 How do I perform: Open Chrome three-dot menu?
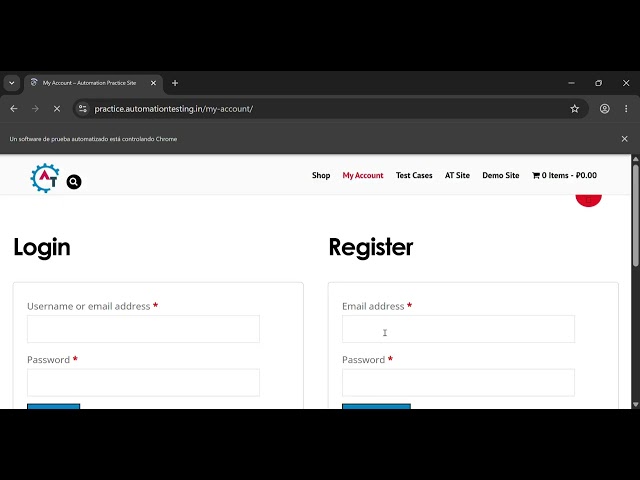click(x=626, y=109)
